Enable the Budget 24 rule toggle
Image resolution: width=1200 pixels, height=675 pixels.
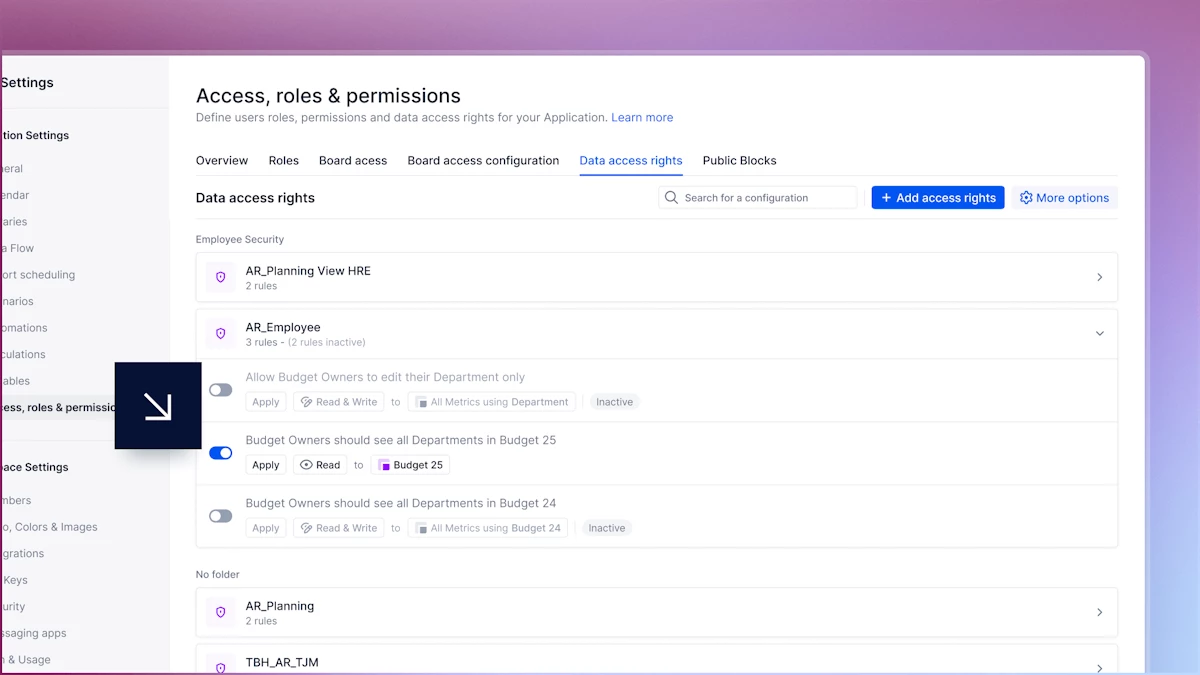tap(220, 516)
